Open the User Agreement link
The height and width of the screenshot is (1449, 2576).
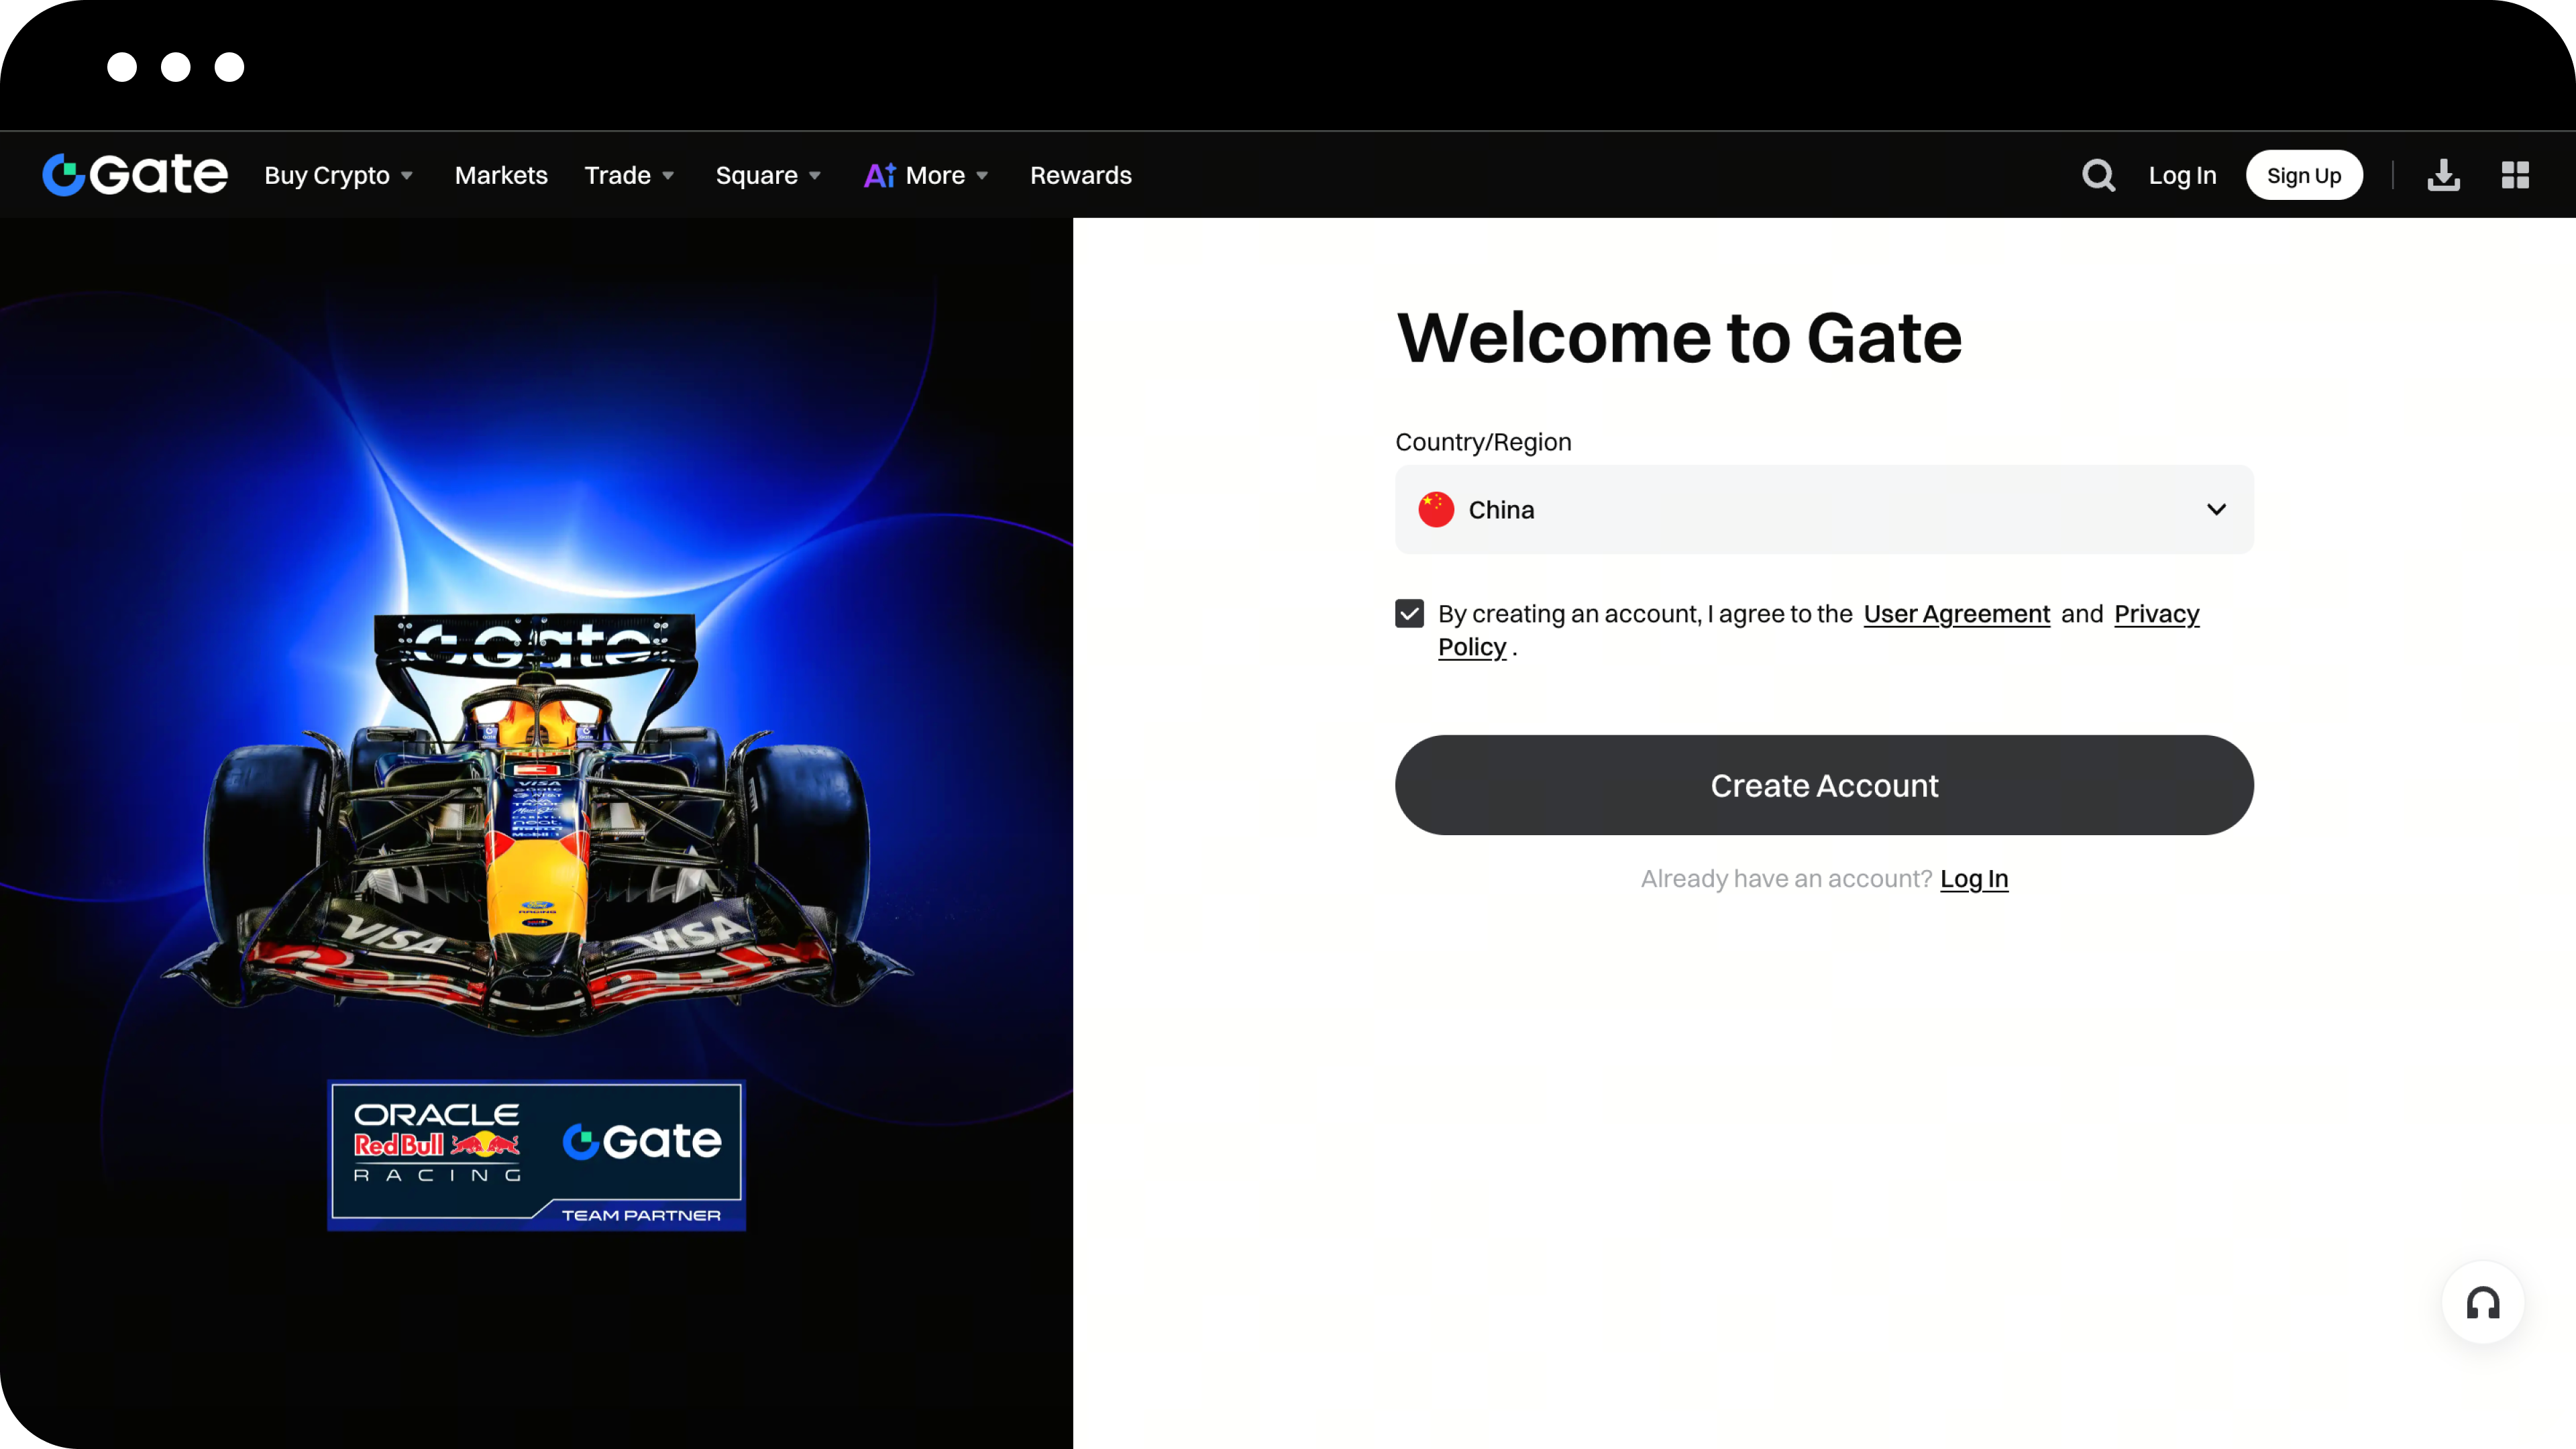1956,613
